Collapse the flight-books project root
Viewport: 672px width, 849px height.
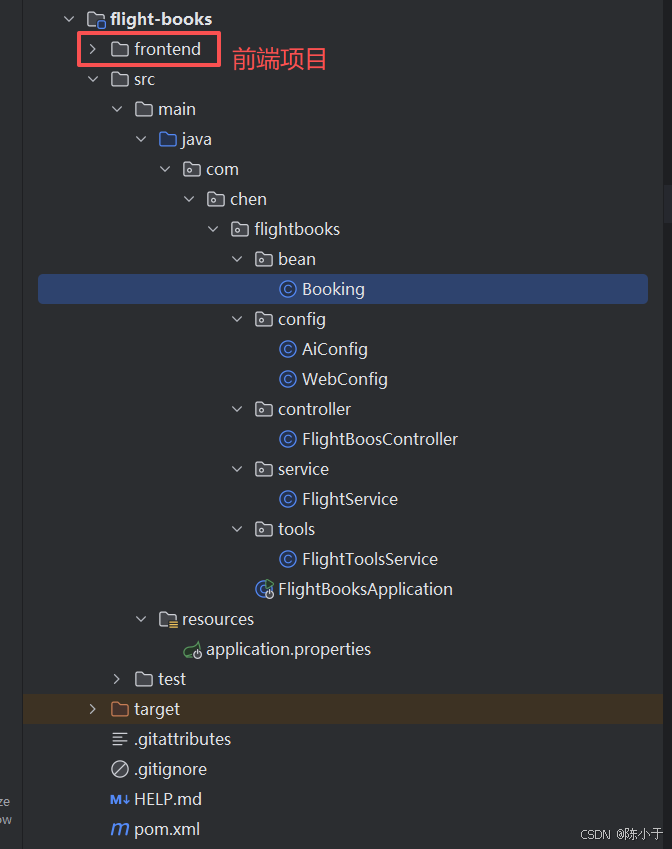(x=69, y=19)
